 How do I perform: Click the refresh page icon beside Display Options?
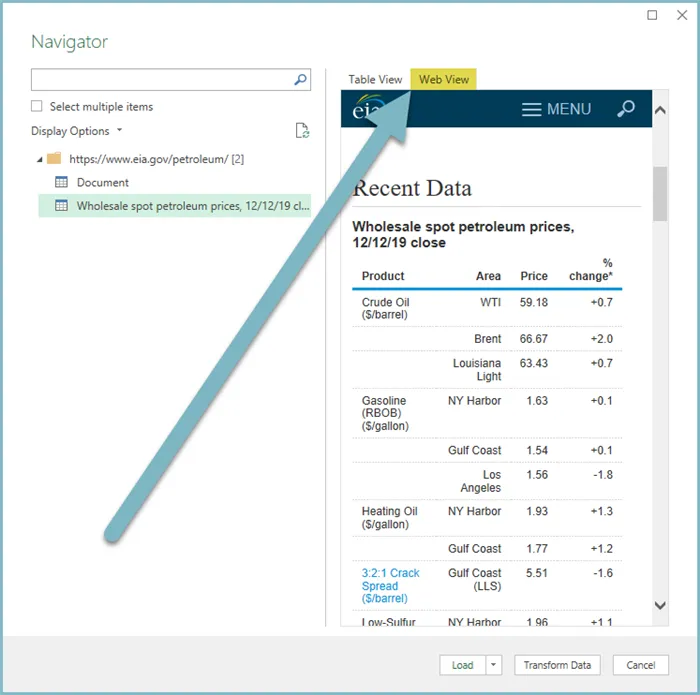point(302,131)
